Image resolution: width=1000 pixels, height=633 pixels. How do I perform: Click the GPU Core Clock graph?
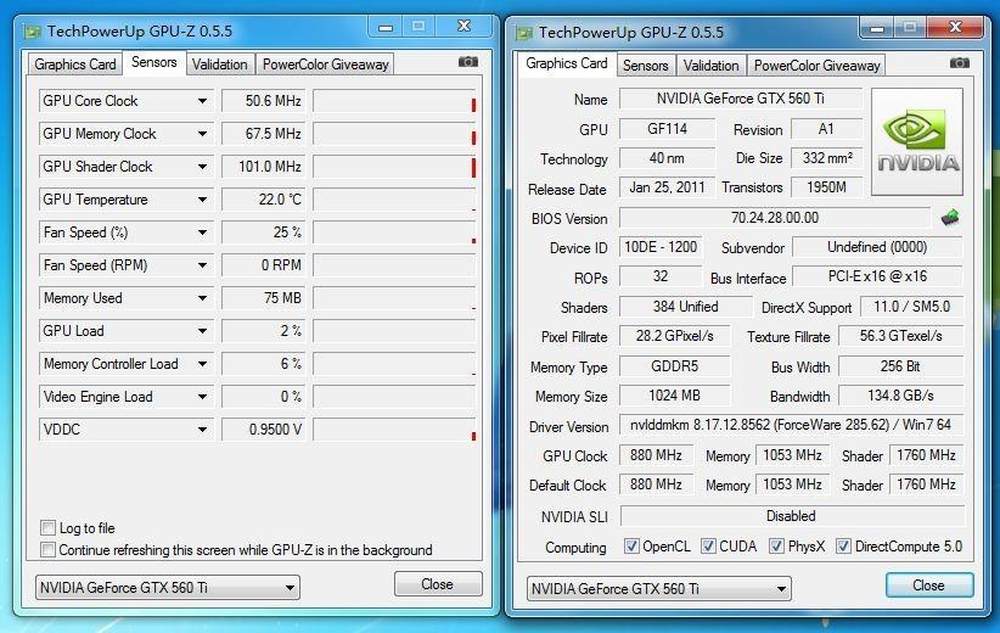[395, 101]
